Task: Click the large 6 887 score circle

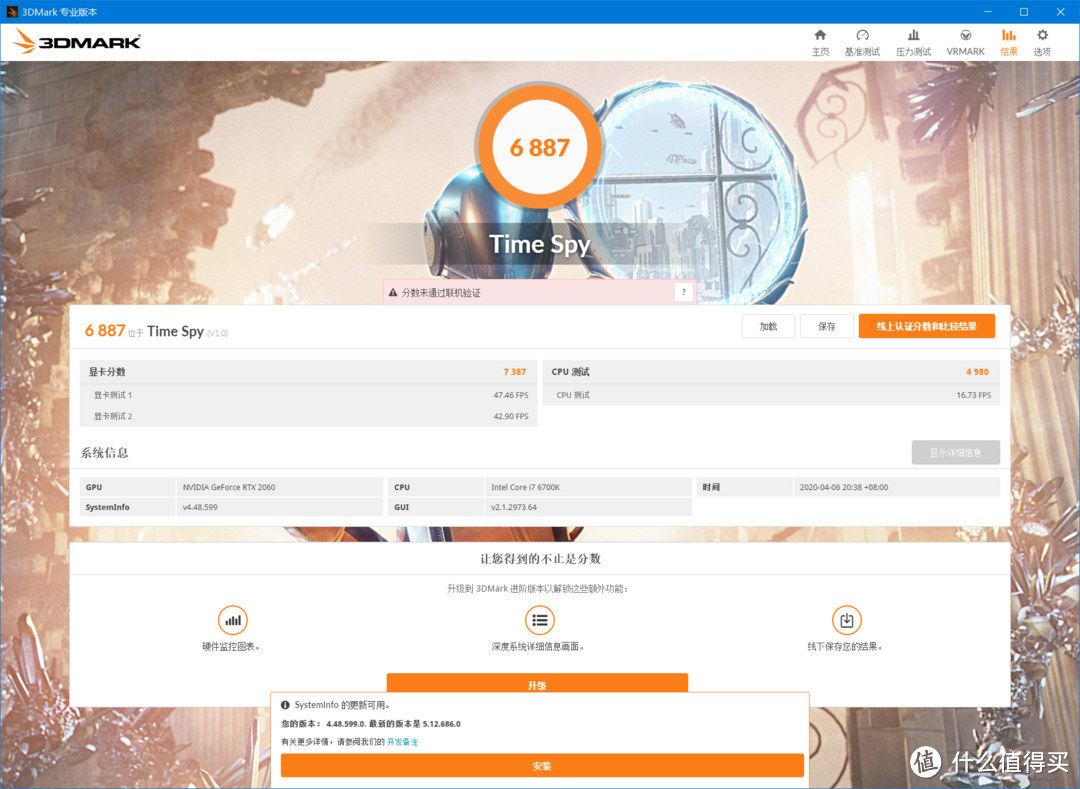Action: click(x=539, y=147)
